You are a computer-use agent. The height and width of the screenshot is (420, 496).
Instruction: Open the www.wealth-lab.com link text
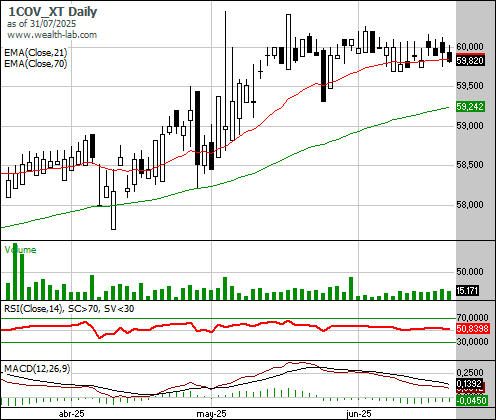tap(52, 35)
